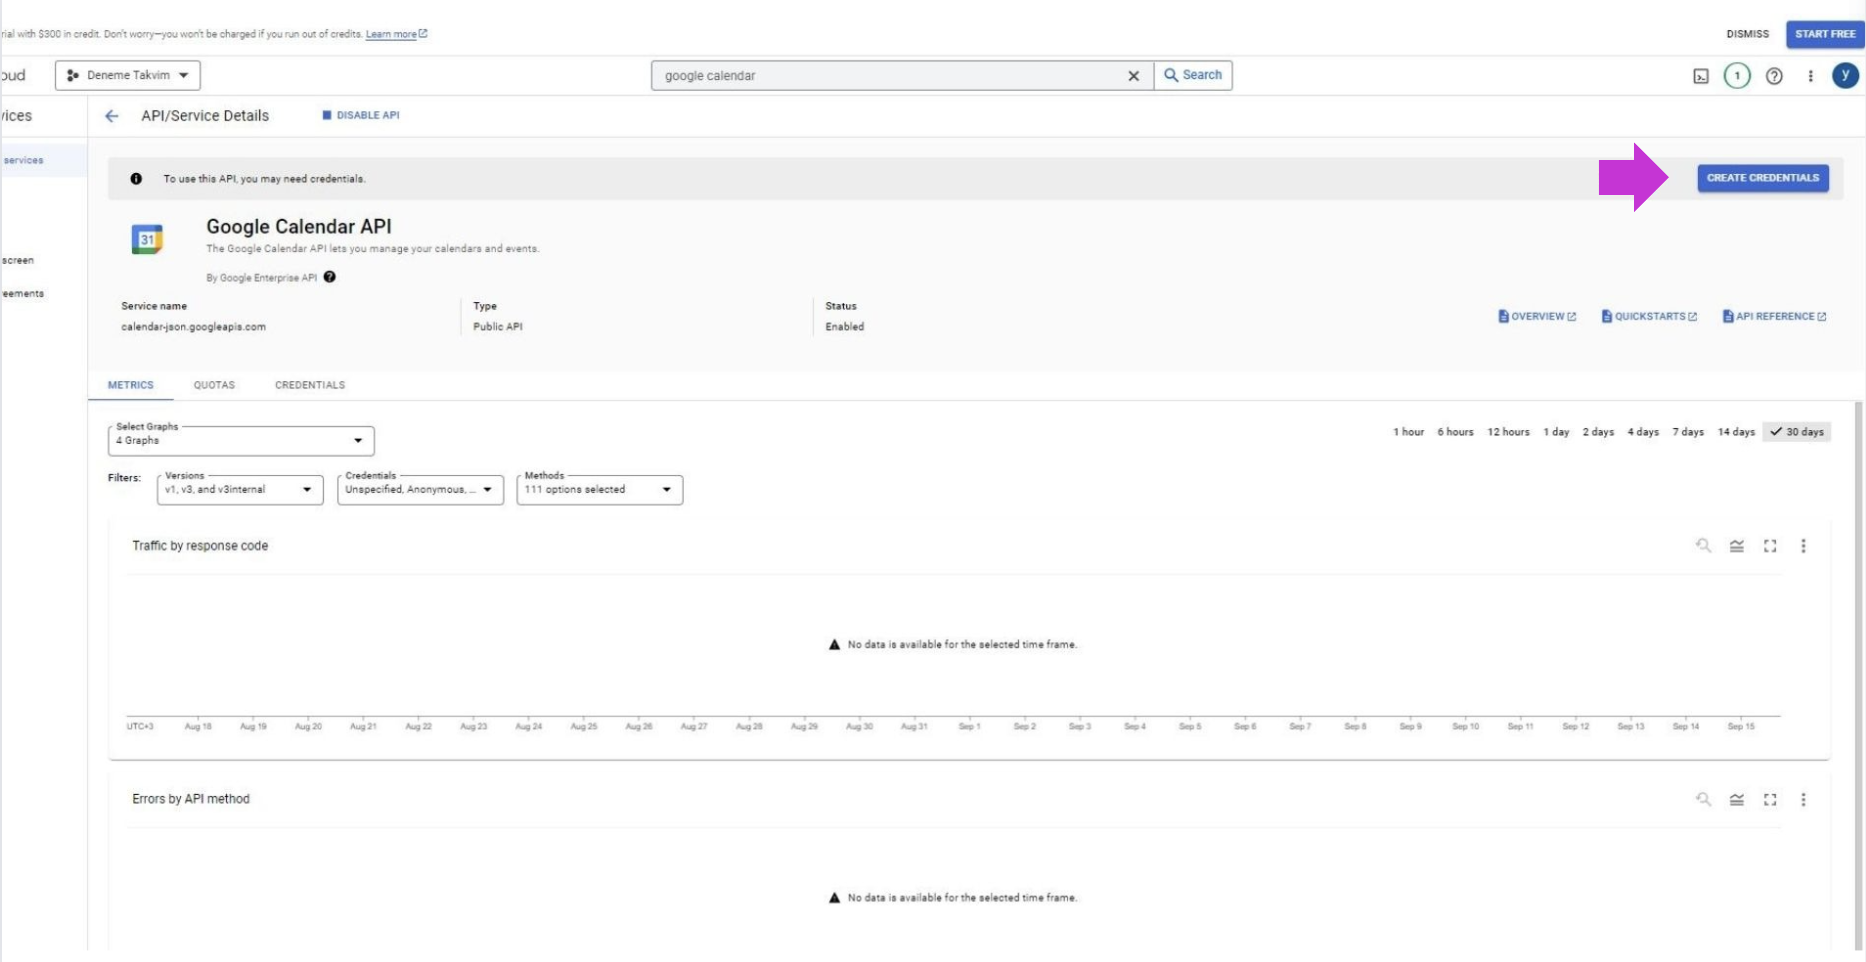
Task: Click the calendar-json.googleapis.com service name
Action: 194,327
